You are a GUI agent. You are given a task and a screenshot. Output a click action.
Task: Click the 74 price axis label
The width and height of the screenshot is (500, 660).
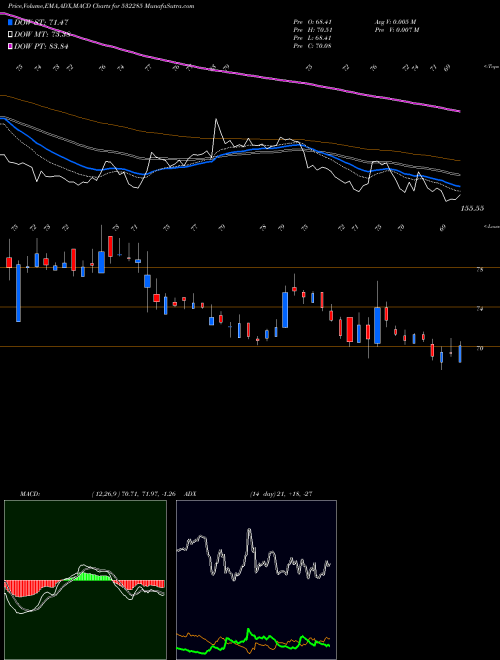pyautogui.click(x=479, y=309)
